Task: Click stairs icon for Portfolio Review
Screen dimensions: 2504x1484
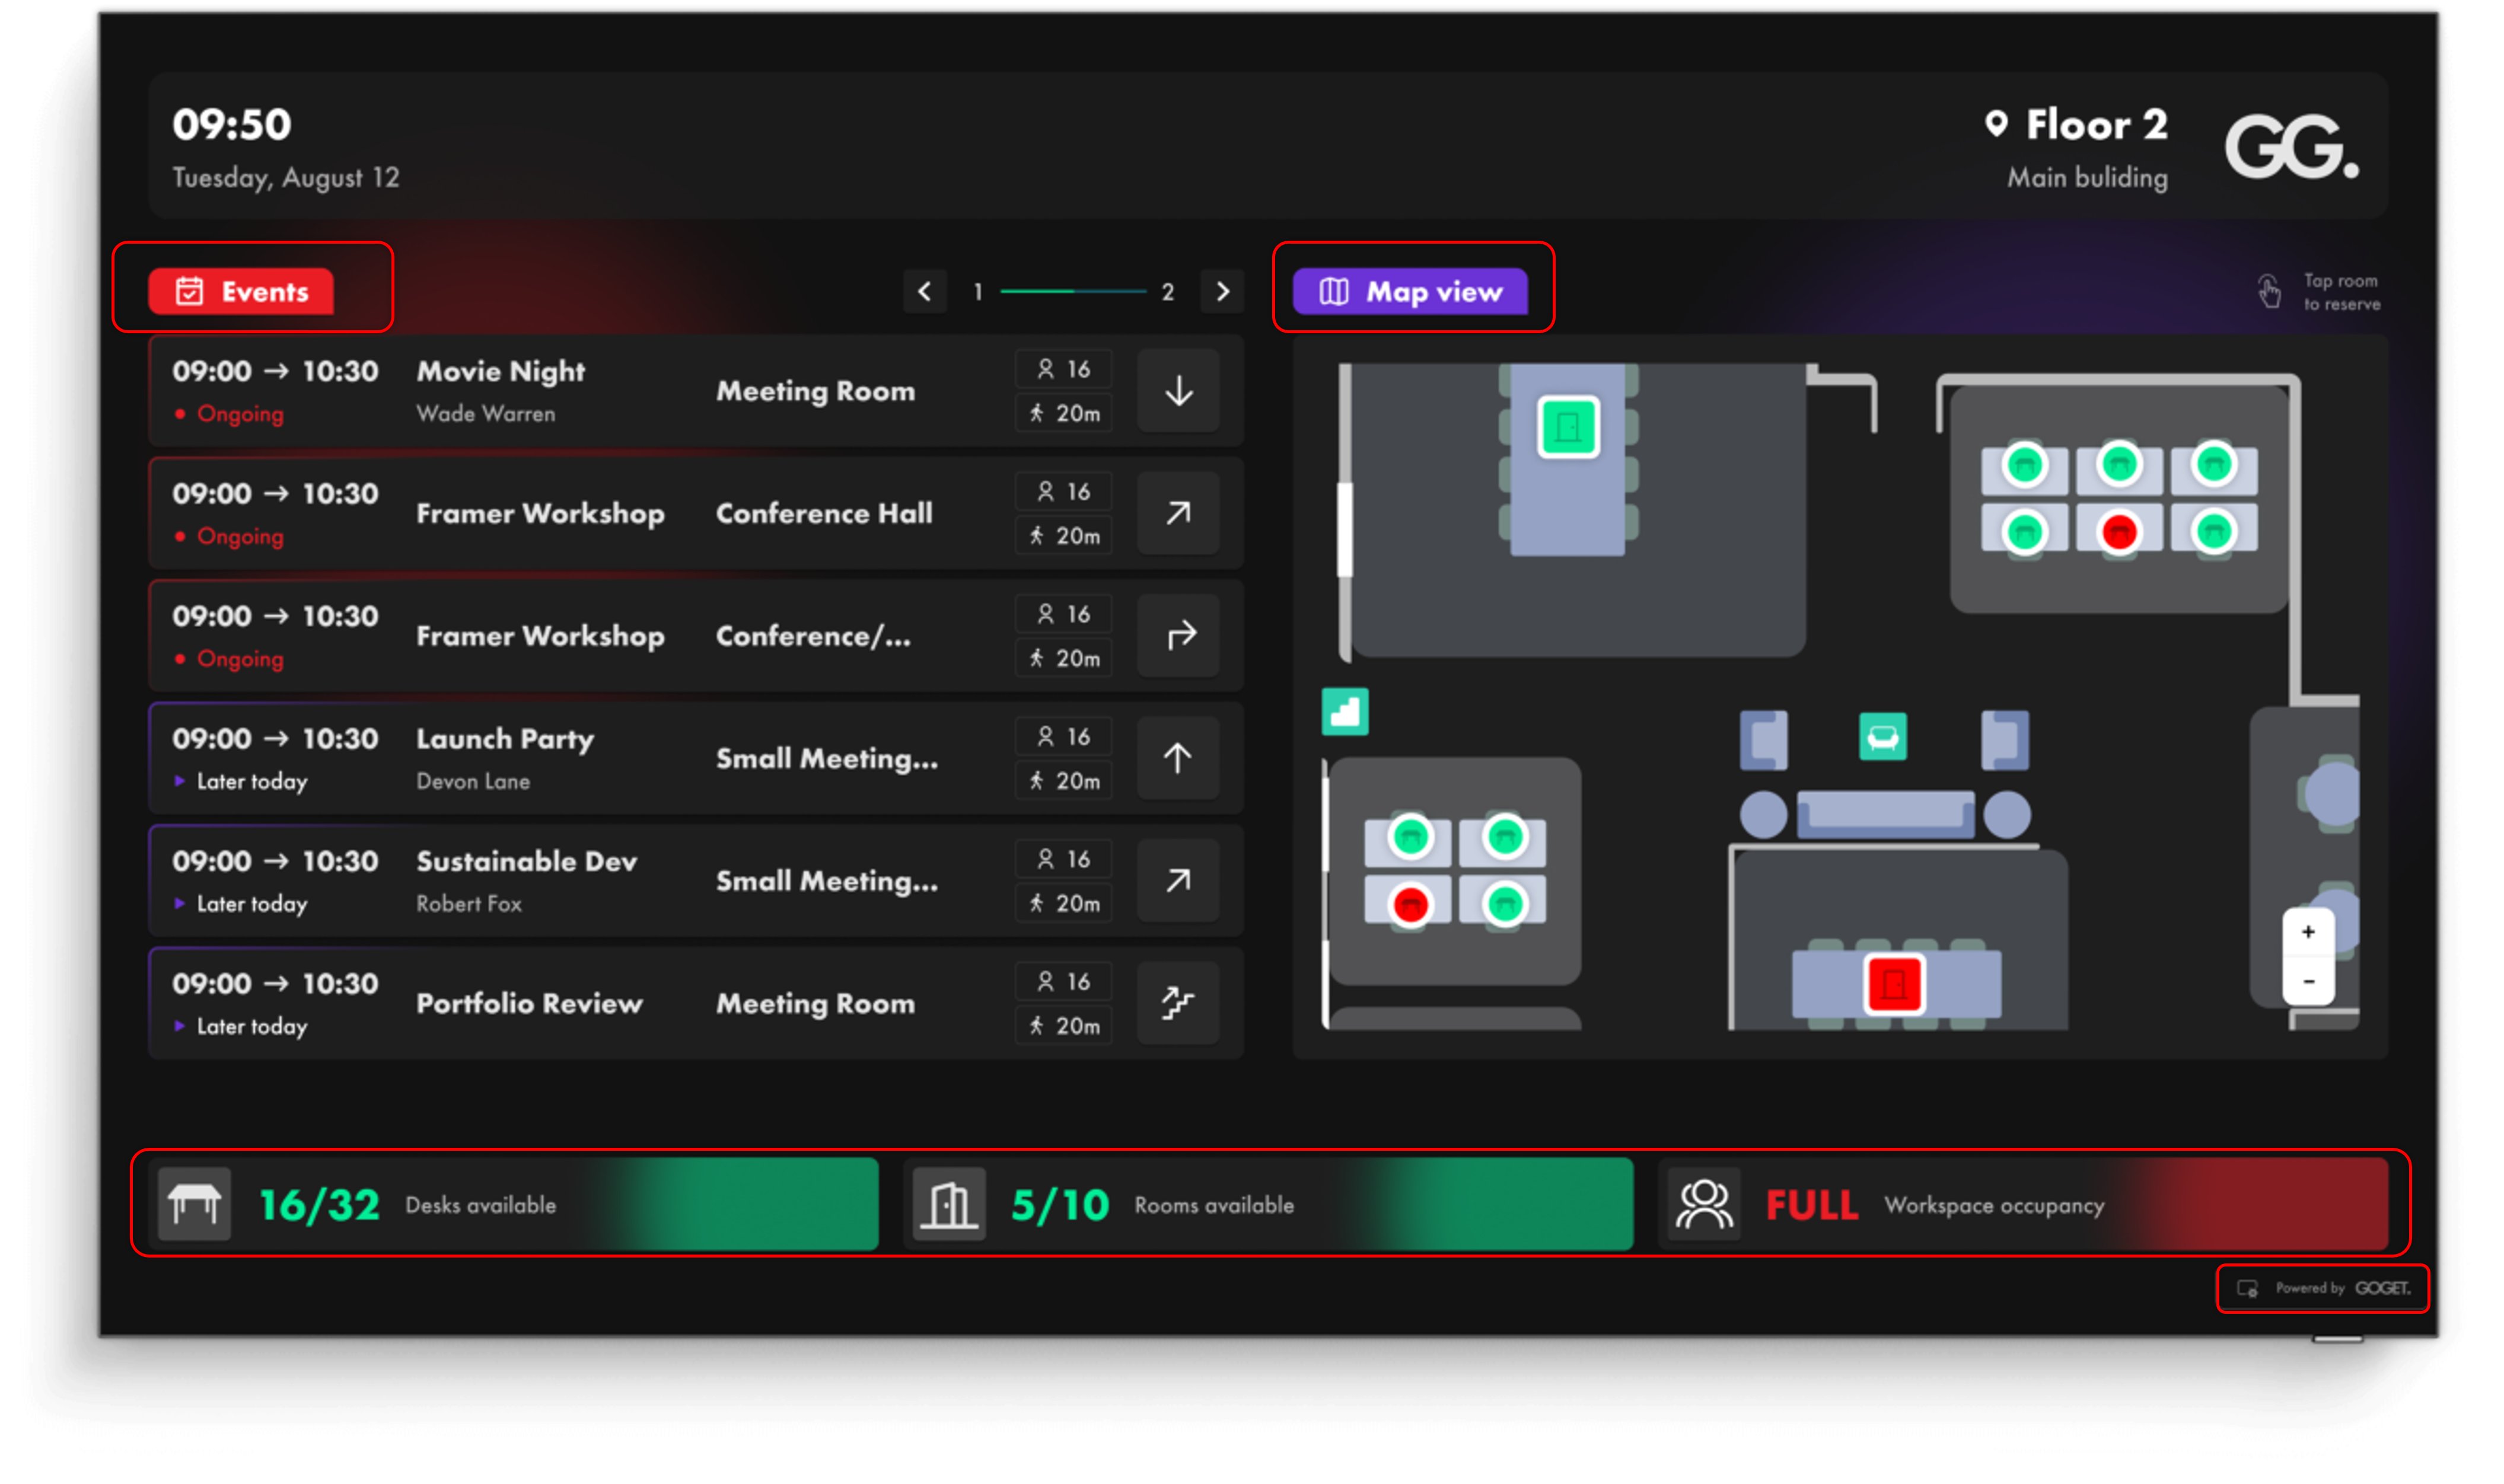Action: coord(1179,1004)
